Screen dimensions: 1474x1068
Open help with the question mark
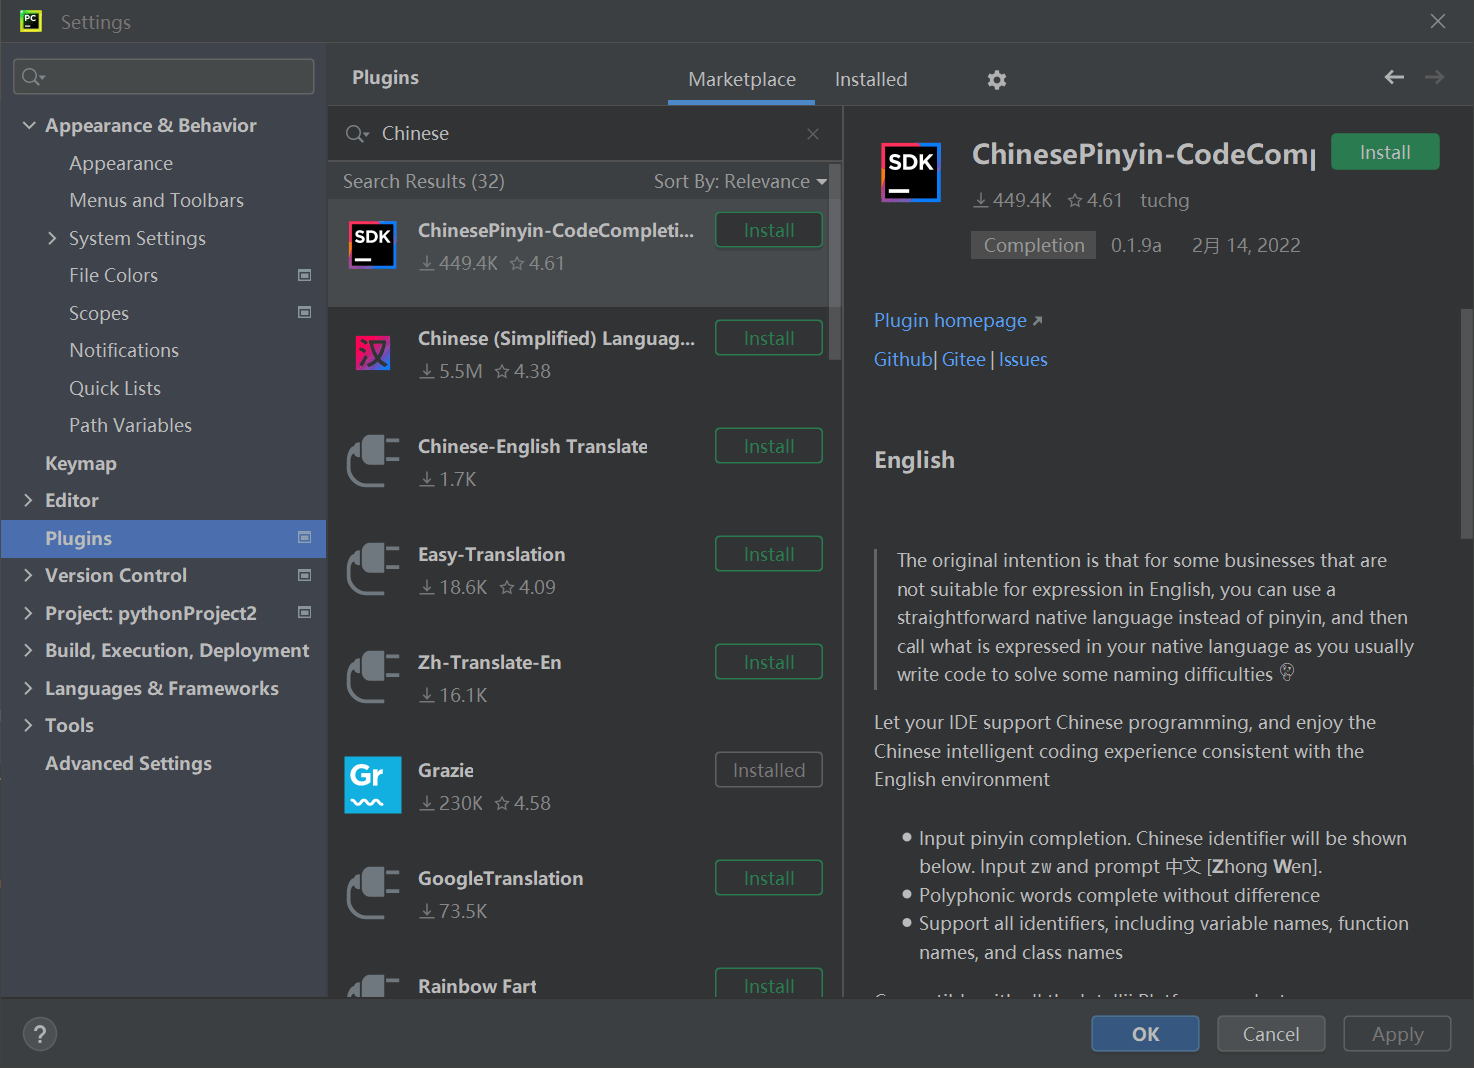(x=40, y=1034)
